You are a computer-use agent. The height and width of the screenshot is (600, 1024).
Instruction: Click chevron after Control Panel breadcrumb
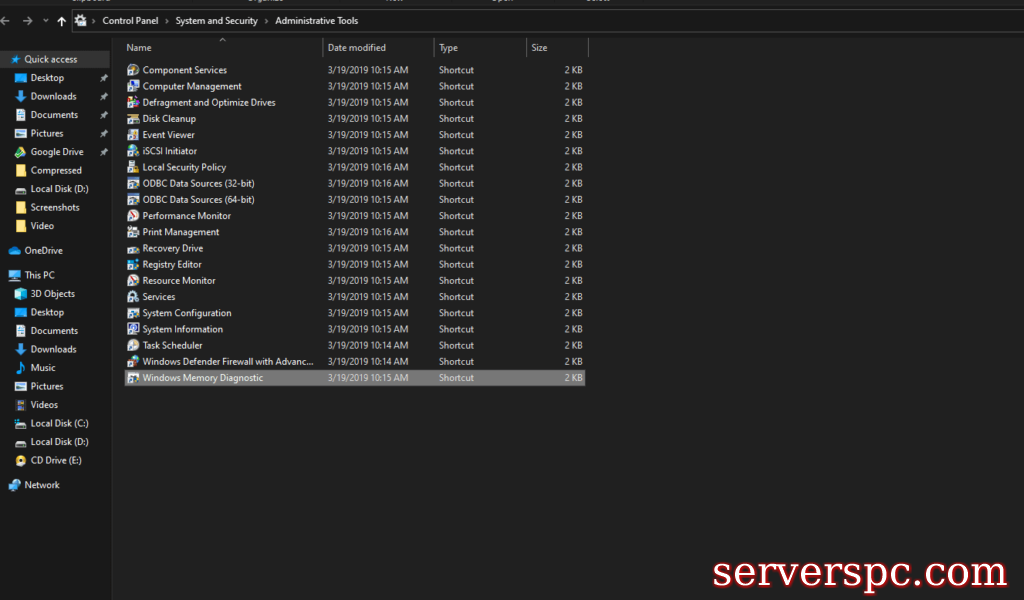[x=166, y=21]
